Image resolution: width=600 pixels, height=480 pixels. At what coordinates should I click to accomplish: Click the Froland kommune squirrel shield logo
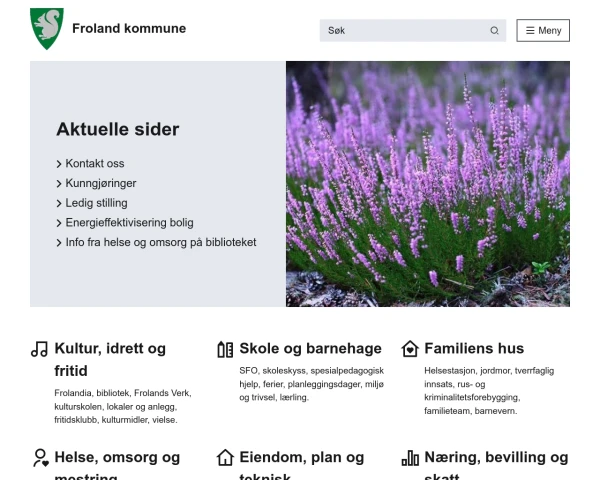coord(46,28)
